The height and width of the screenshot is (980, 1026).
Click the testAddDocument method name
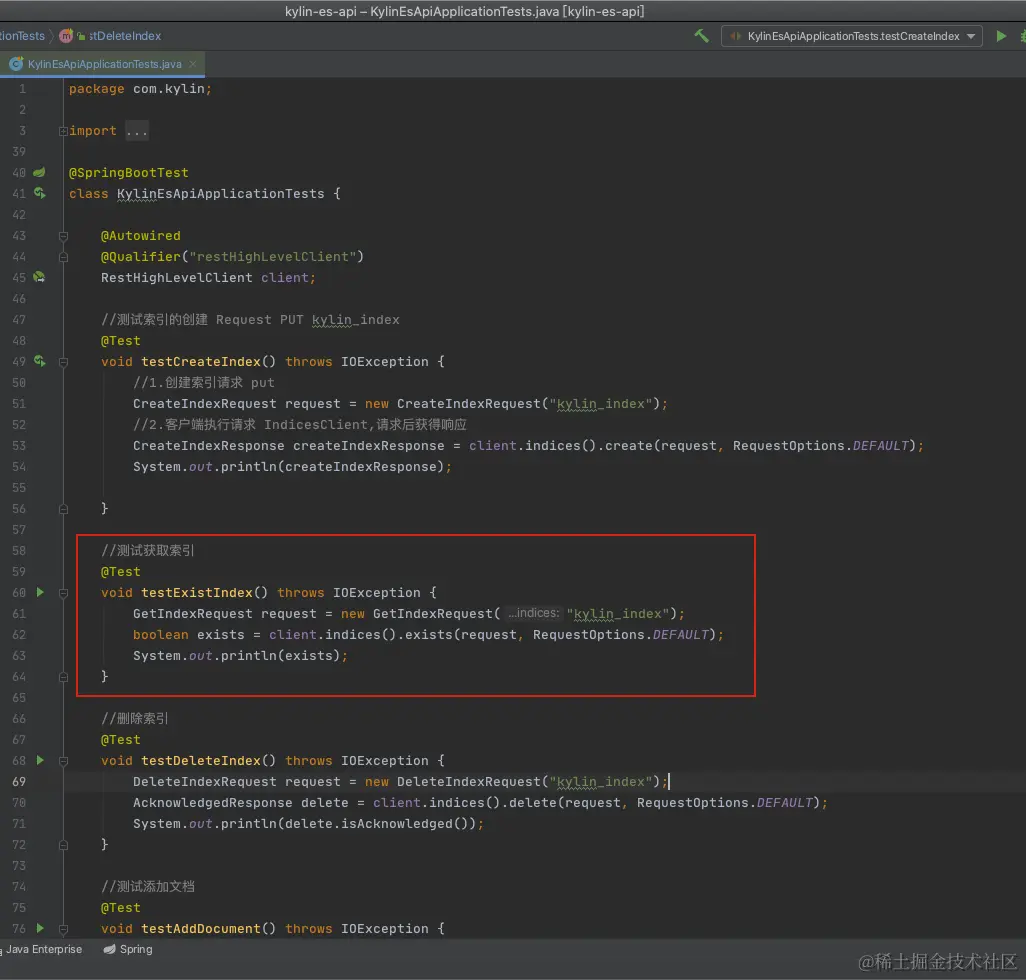(201, 928)
